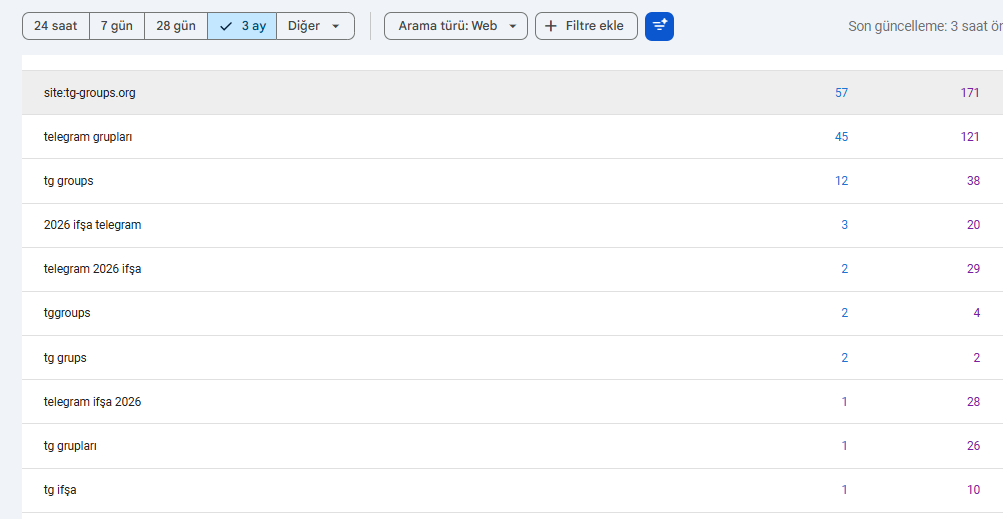Click impressions value 121 for telegram grupları

[x=970, y=137]
